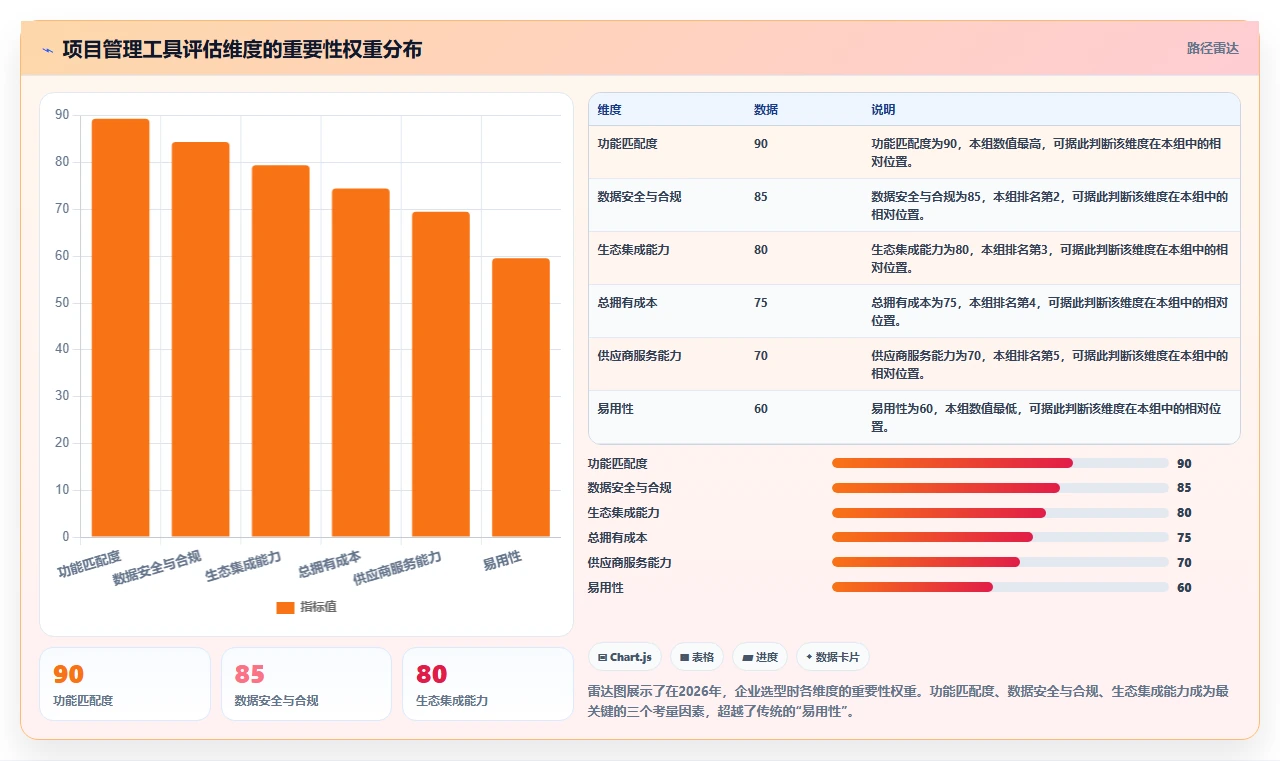Click the 易用性 progress bar
Image resolution: width=1280 pixels, height=761 pixels.
(x=1000, y=587)
